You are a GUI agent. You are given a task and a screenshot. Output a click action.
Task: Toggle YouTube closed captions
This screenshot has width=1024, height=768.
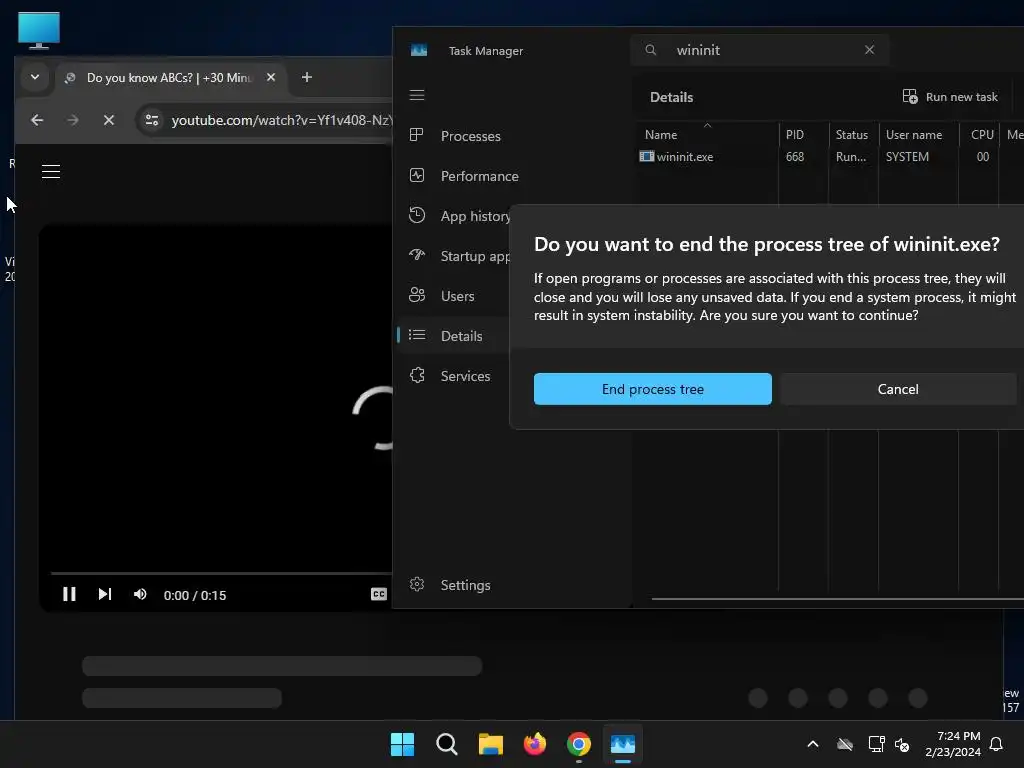coord(379,594)
